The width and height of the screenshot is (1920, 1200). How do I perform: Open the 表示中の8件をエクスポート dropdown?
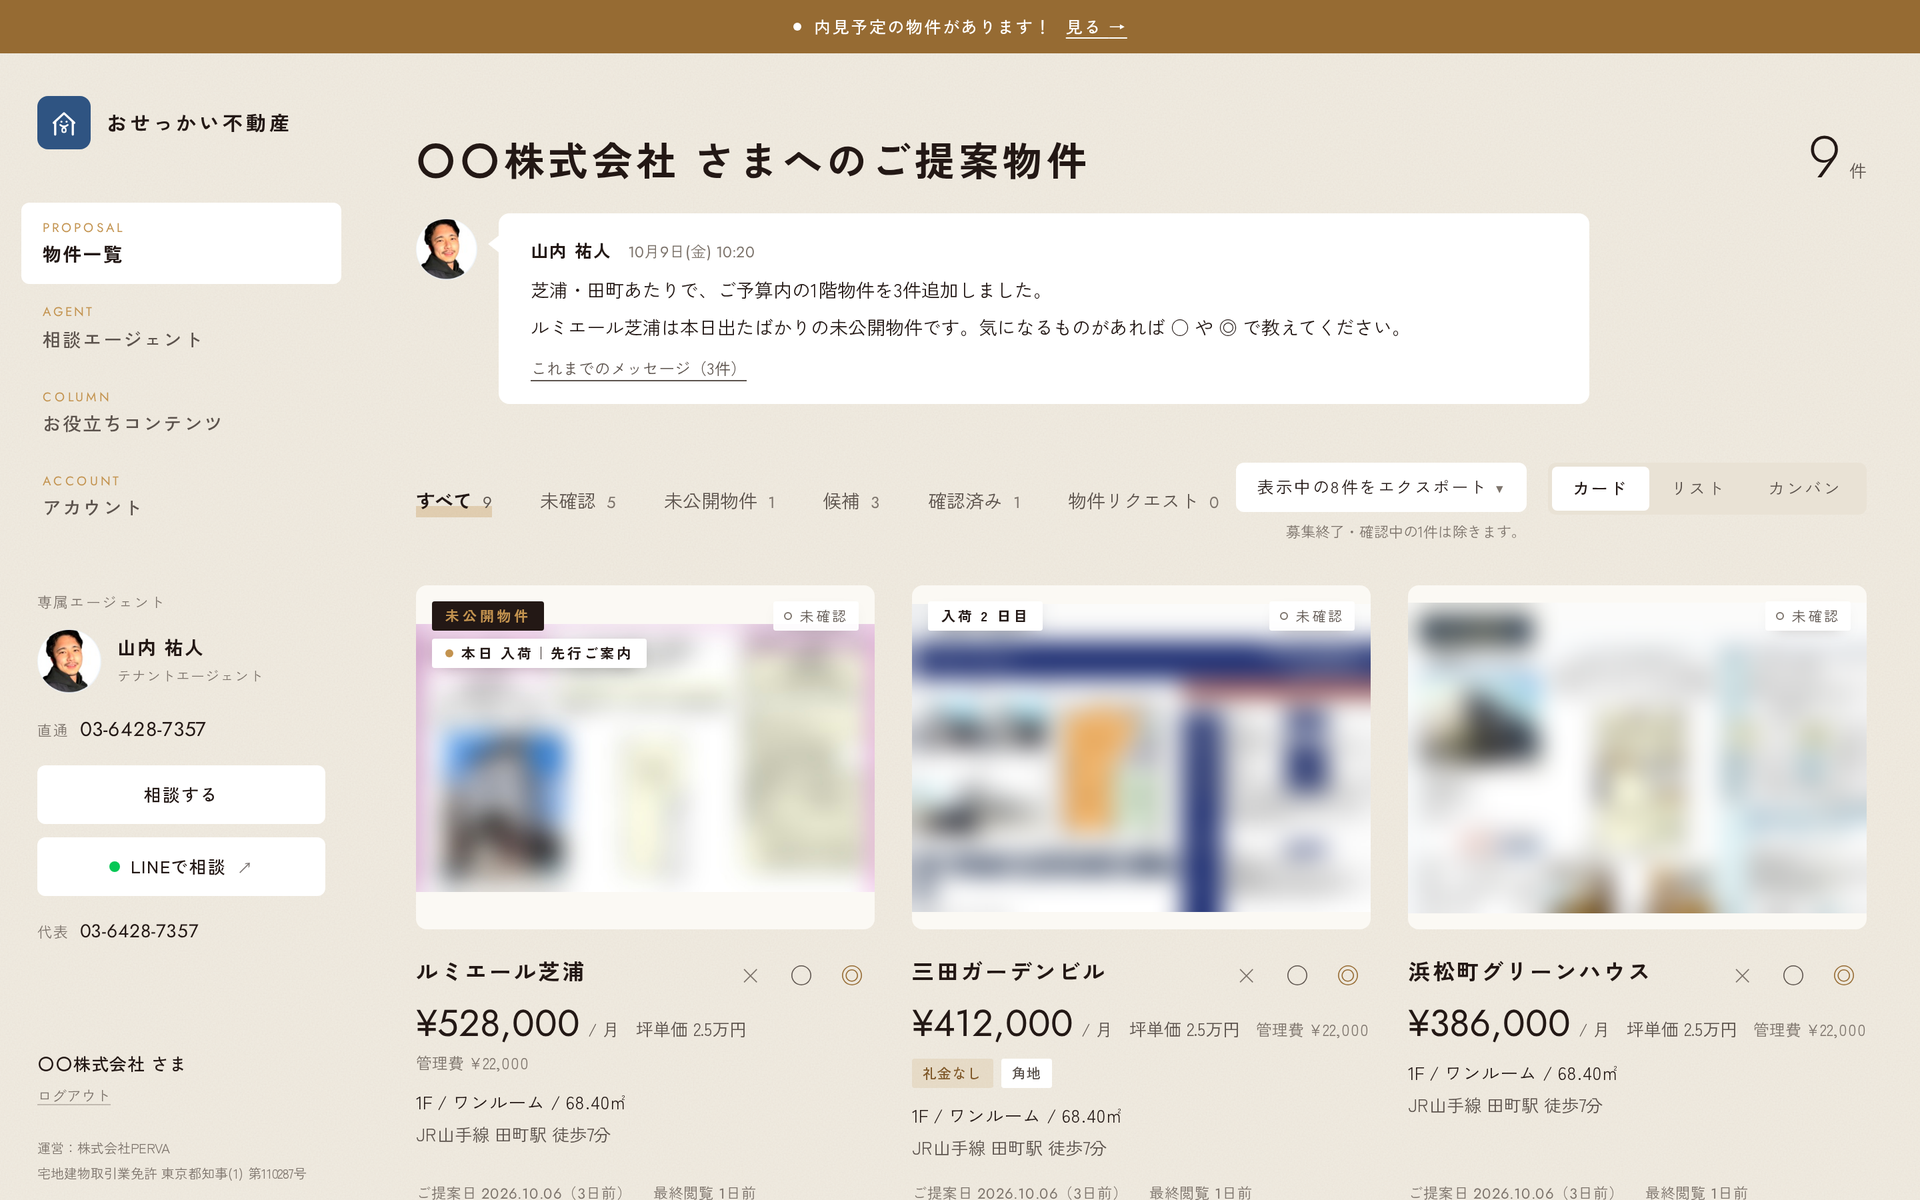point(1381,488)
